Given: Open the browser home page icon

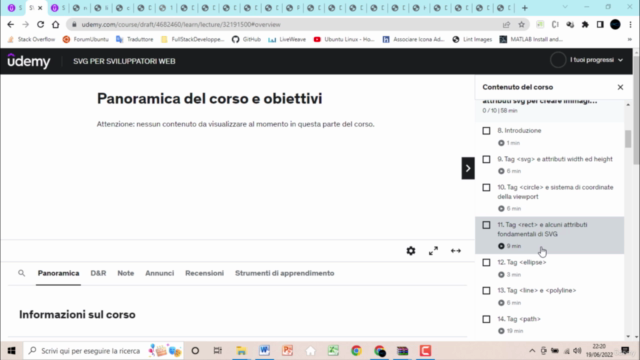Looking at the screenshot, I should tap(56, 24).
